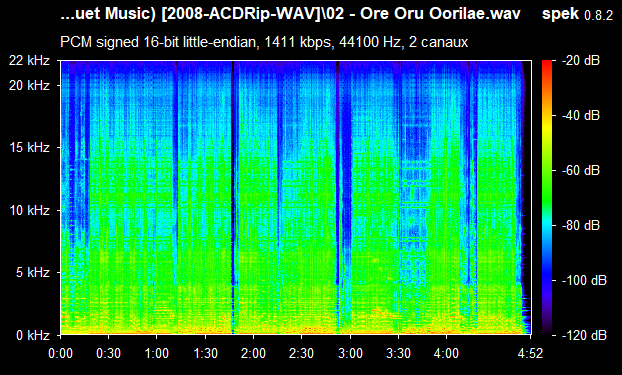
Task: Click the 2:30 time axis marker
Action: click(x=302, y=353)
